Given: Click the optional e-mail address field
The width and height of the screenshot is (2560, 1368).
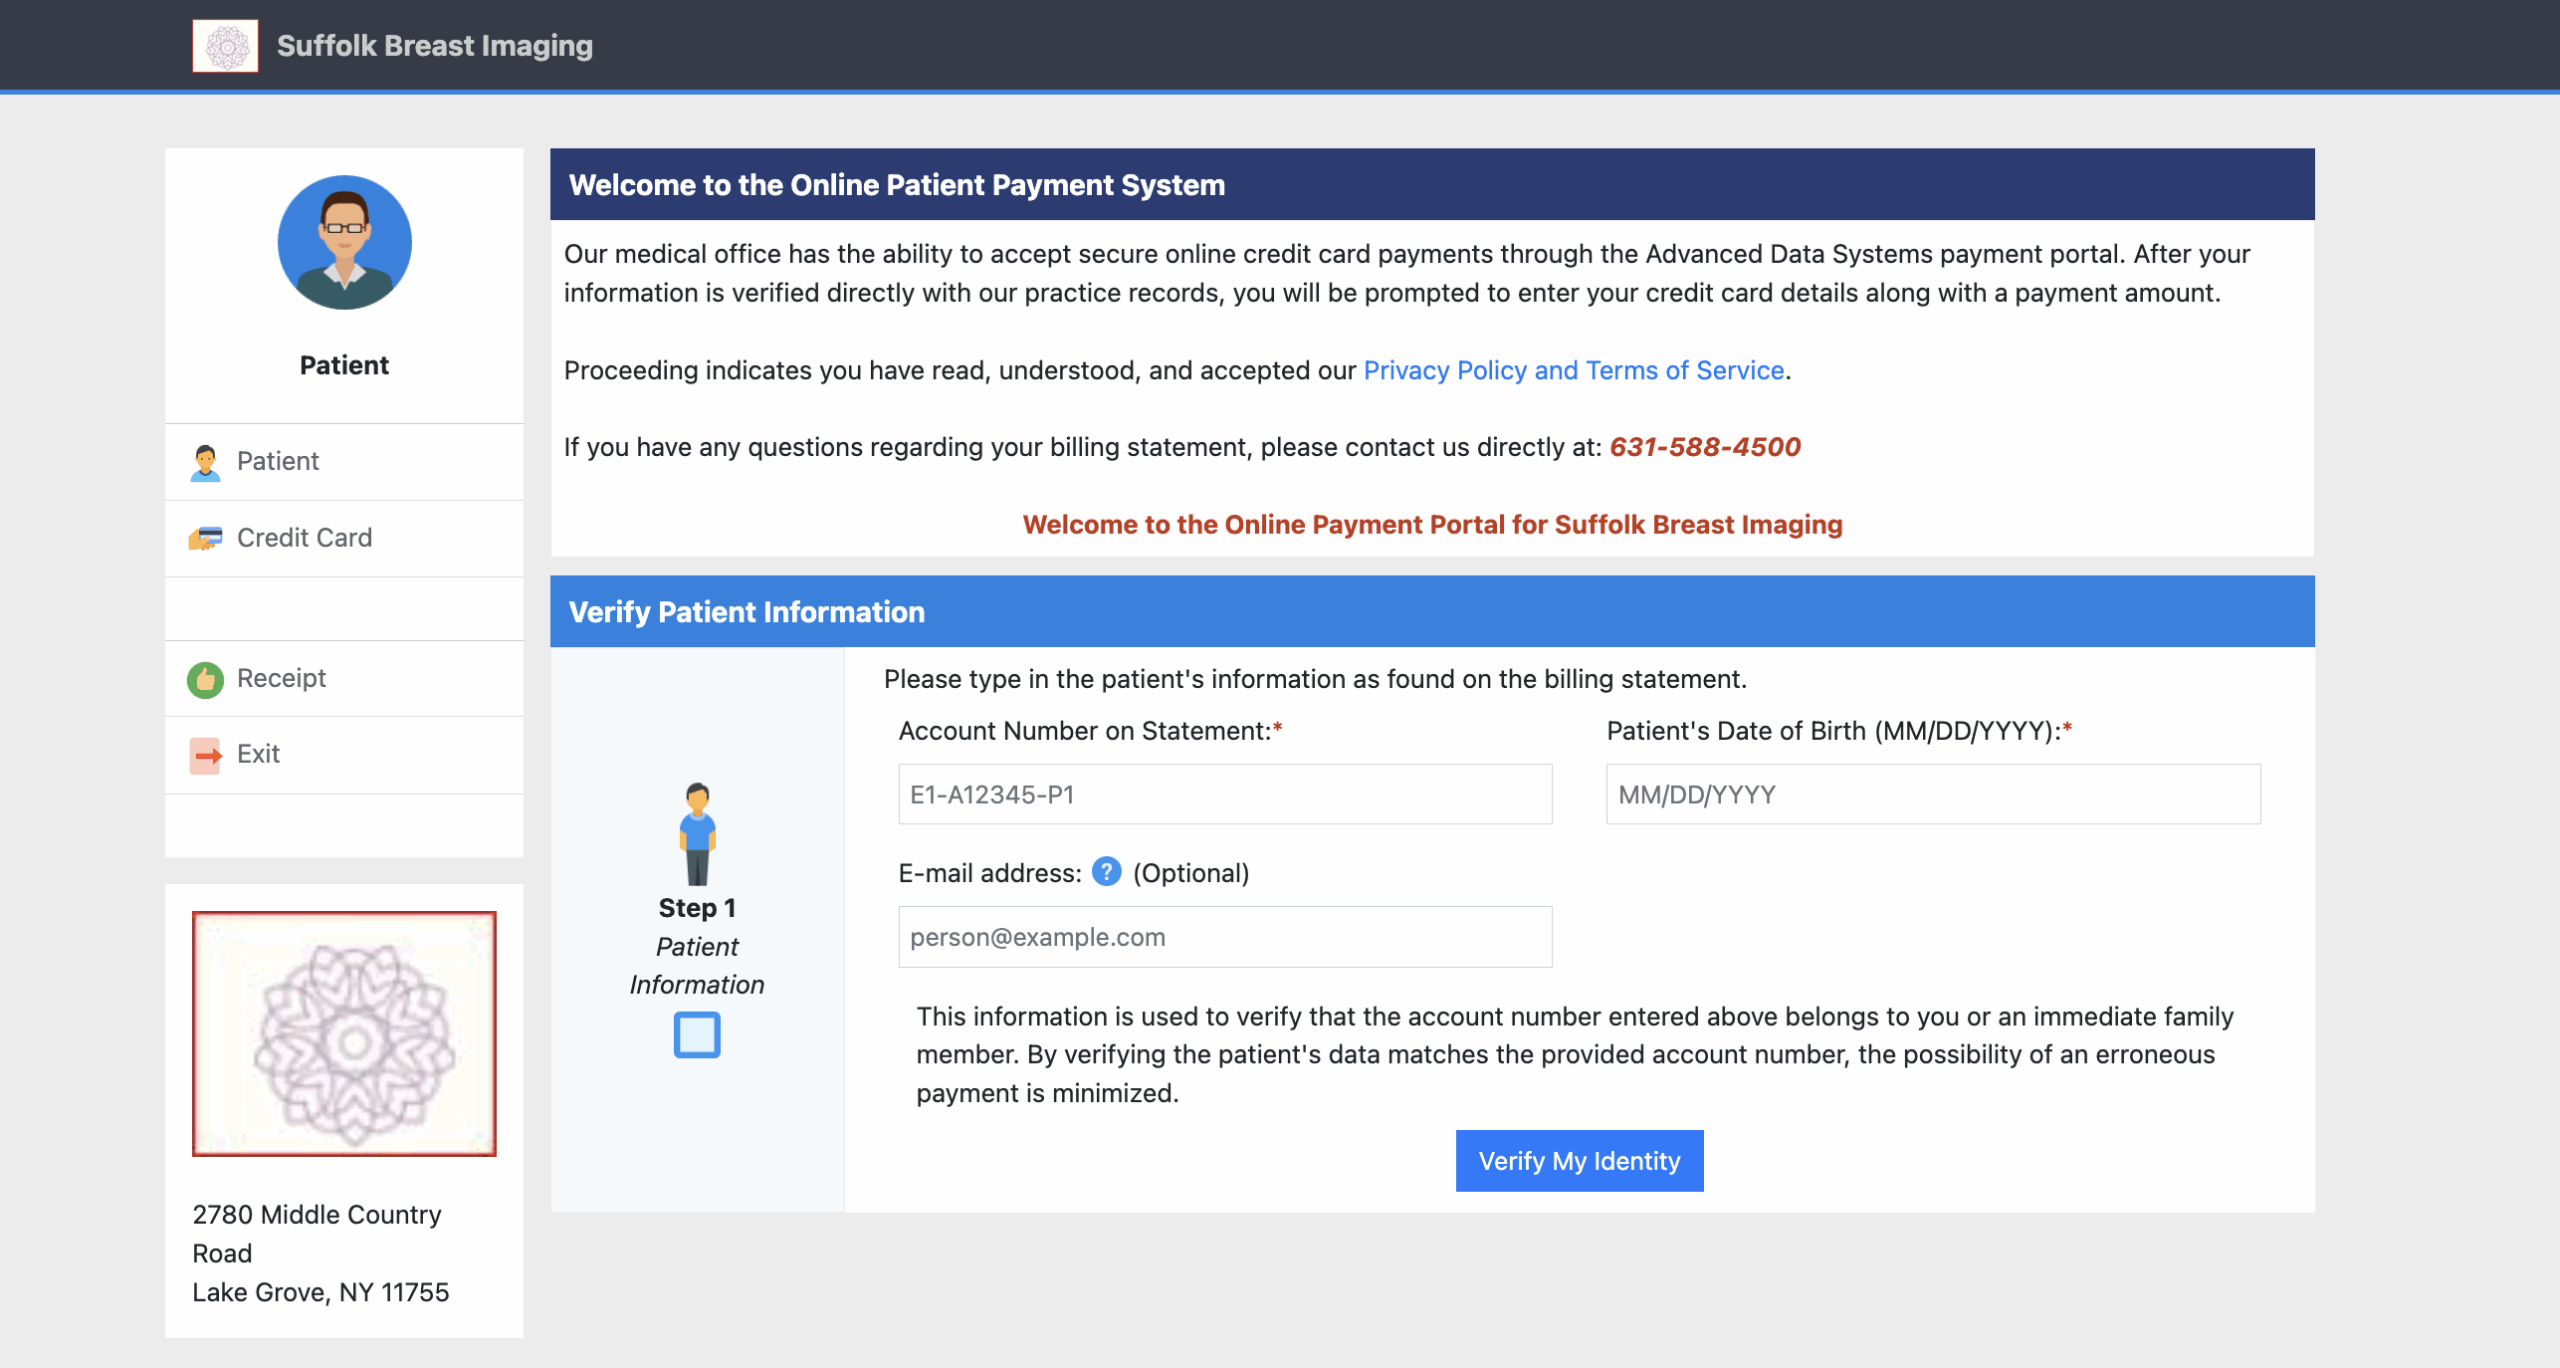Looking at the screenshot, I should point(1225,936).
